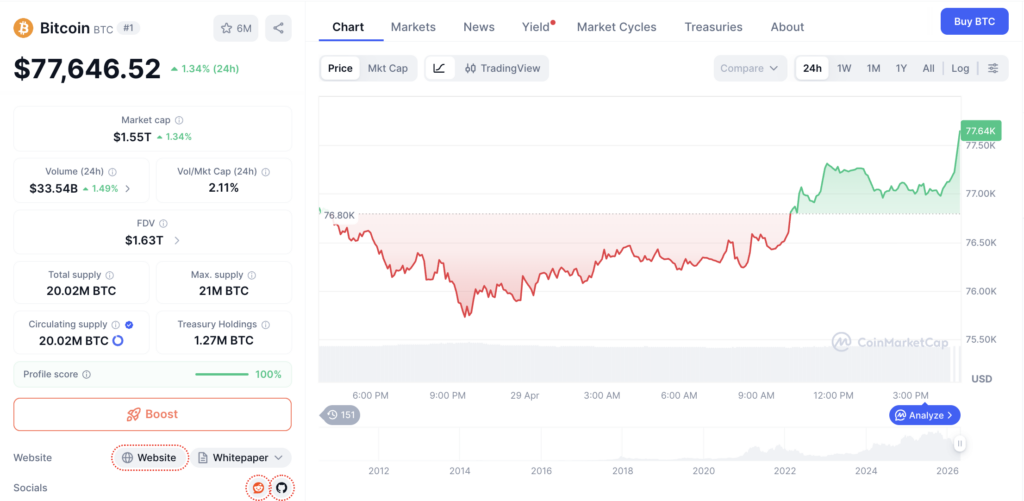The image size is (1024, 501).
Task: Click the Market cap info icon
Action: [x=179, y=120]
